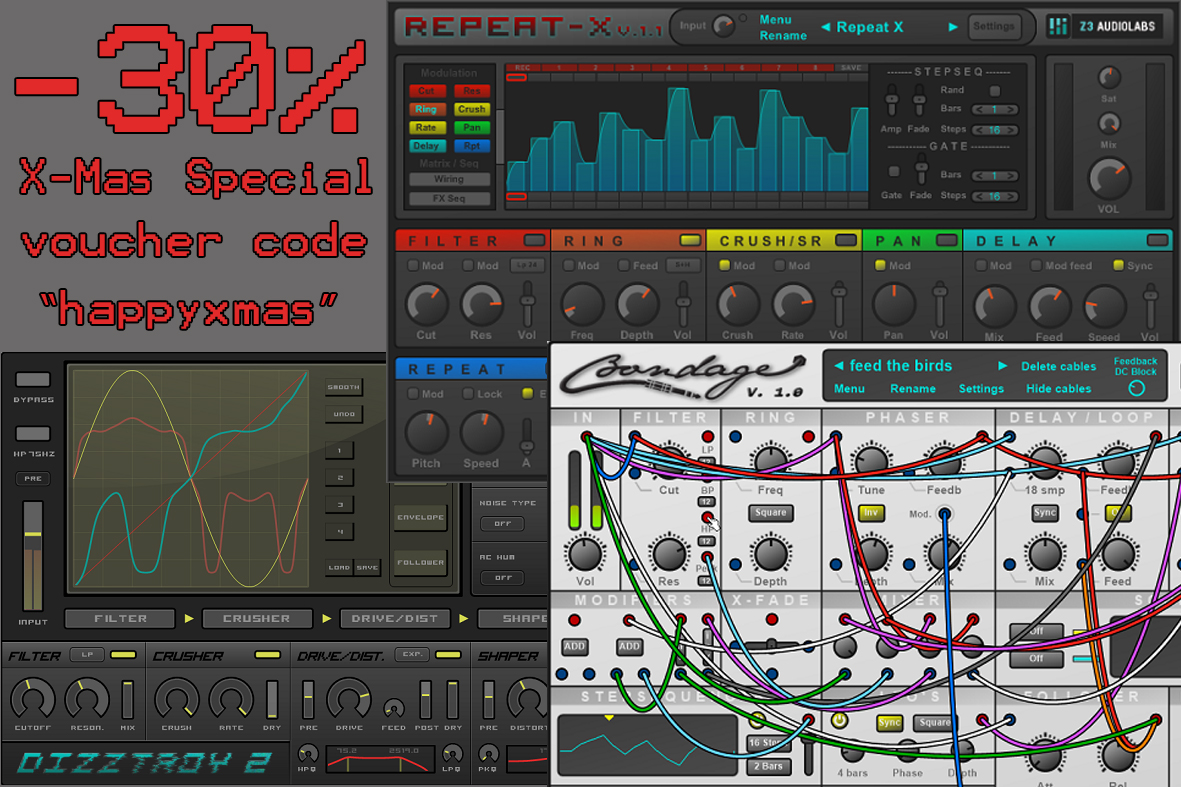Image resolution: width=1181 pixels, height=787 pixels.
Task: Select the Dizztroy CRUSHER routing tab
Action: click(x=256, y=618)
